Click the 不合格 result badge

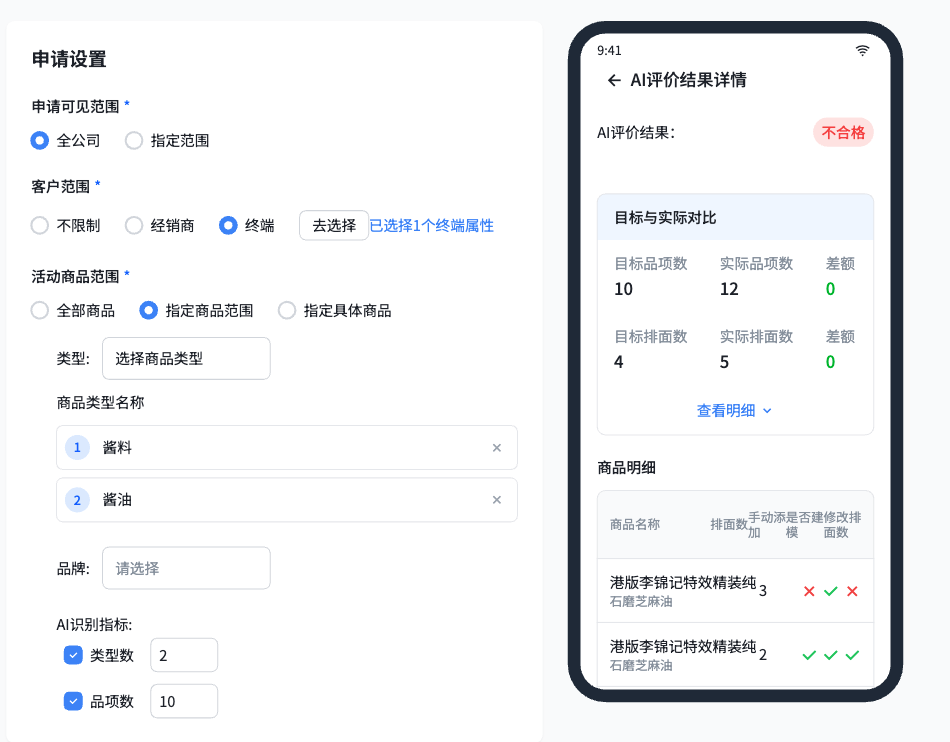[x=842, y=132]
